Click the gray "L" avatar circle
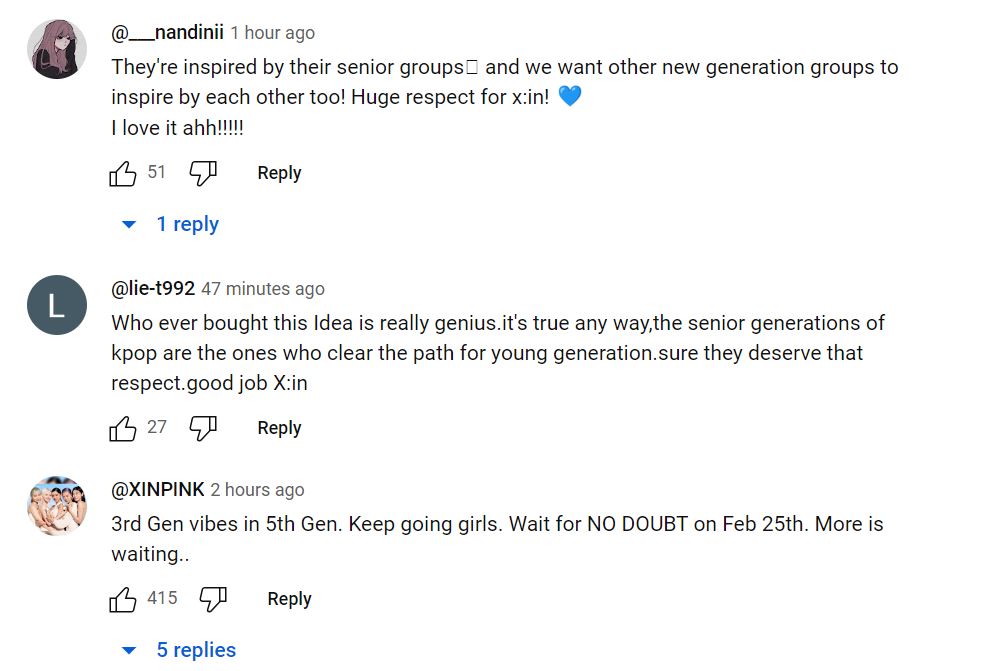Viewport: 995px width, 671px height. click(57, 305)
